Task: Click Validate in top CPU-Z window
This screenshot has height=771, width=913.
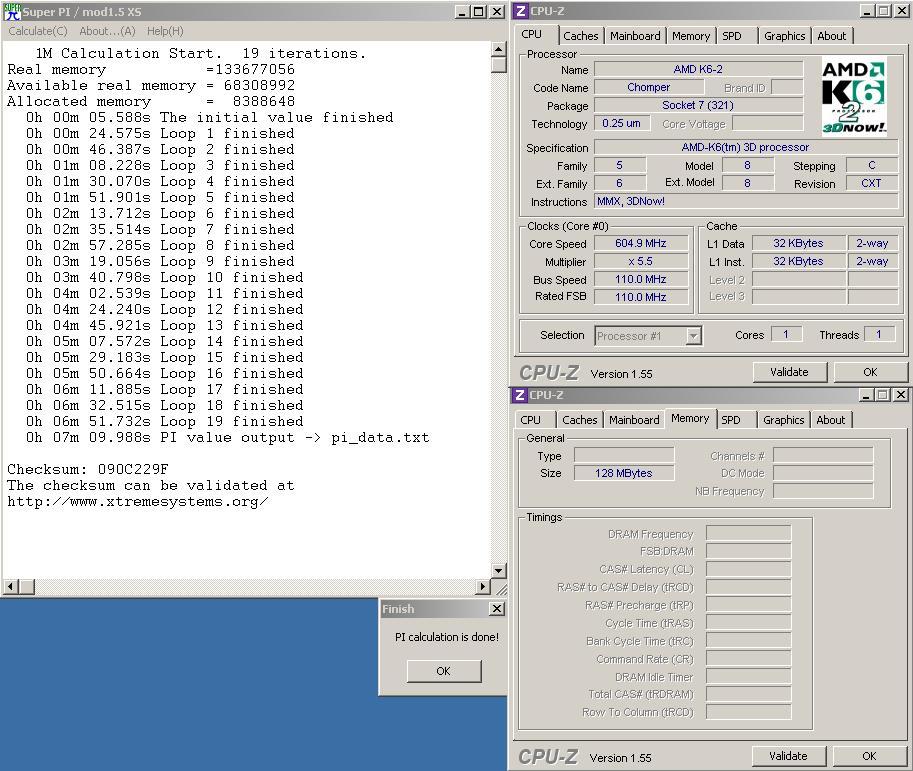Action: [x=790, y=372]
